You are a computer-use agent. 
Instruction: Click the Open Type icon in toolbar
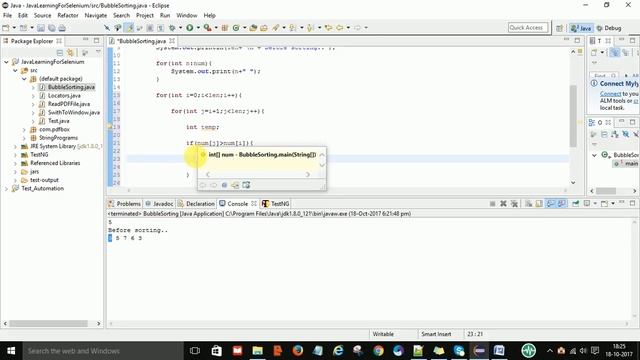253,28
